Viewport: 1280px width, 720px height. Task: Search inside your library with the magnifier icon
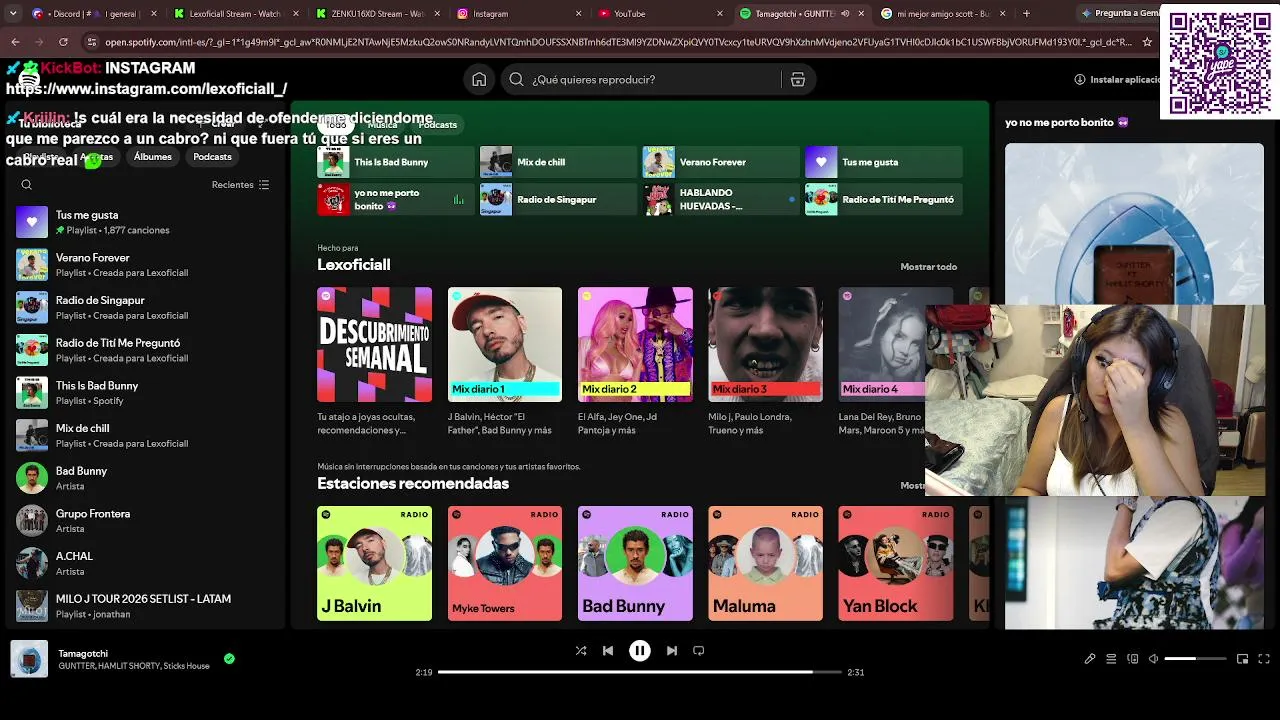tap(27, 185)
